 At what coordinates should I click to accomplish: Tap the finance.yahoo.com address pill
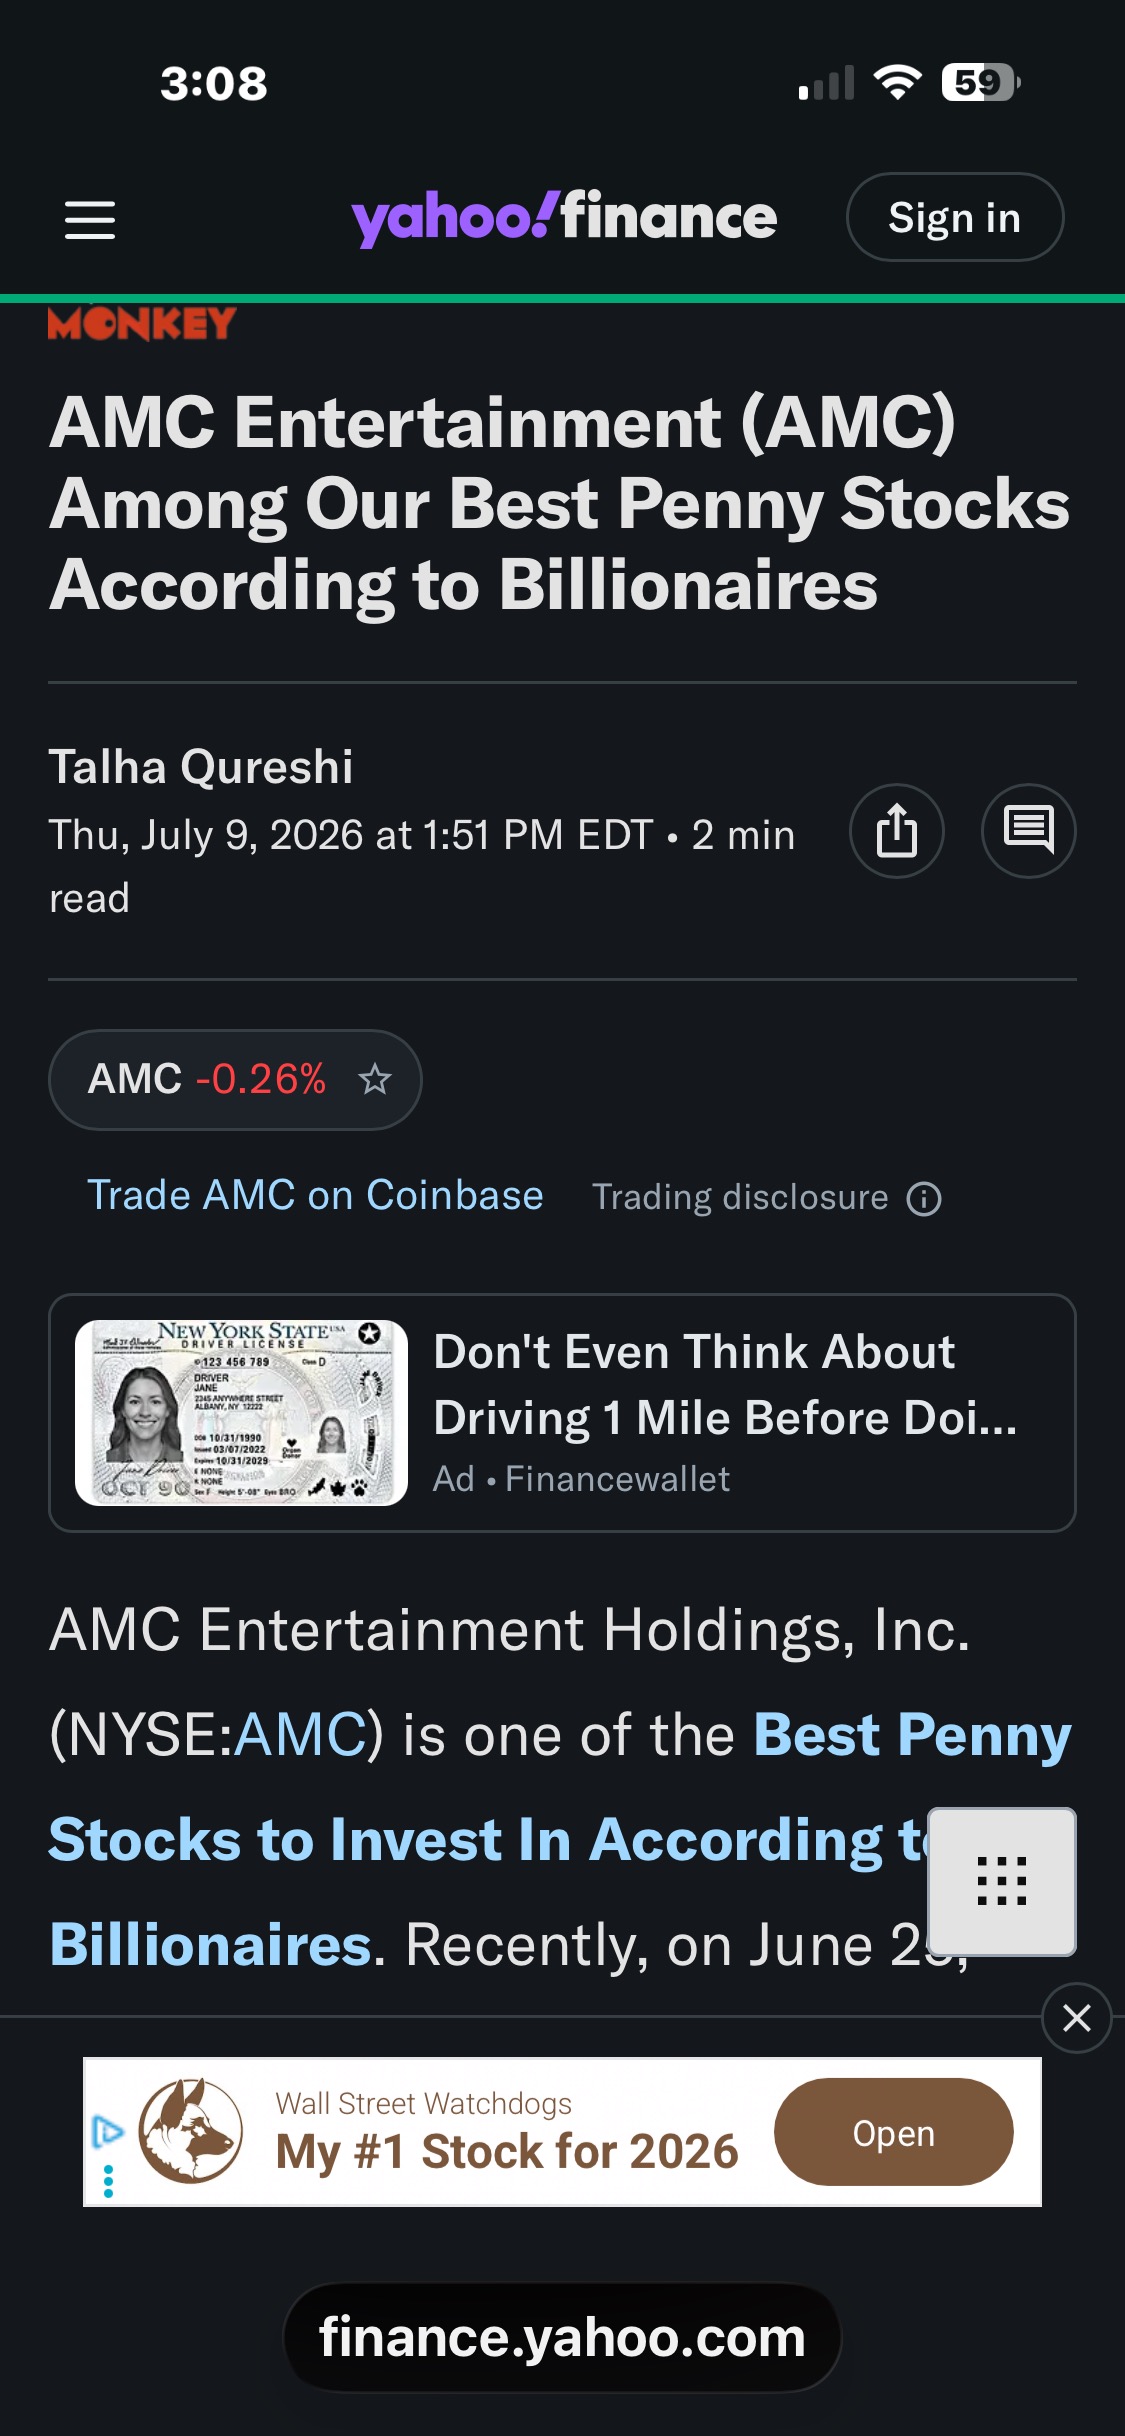[562, 2338]
